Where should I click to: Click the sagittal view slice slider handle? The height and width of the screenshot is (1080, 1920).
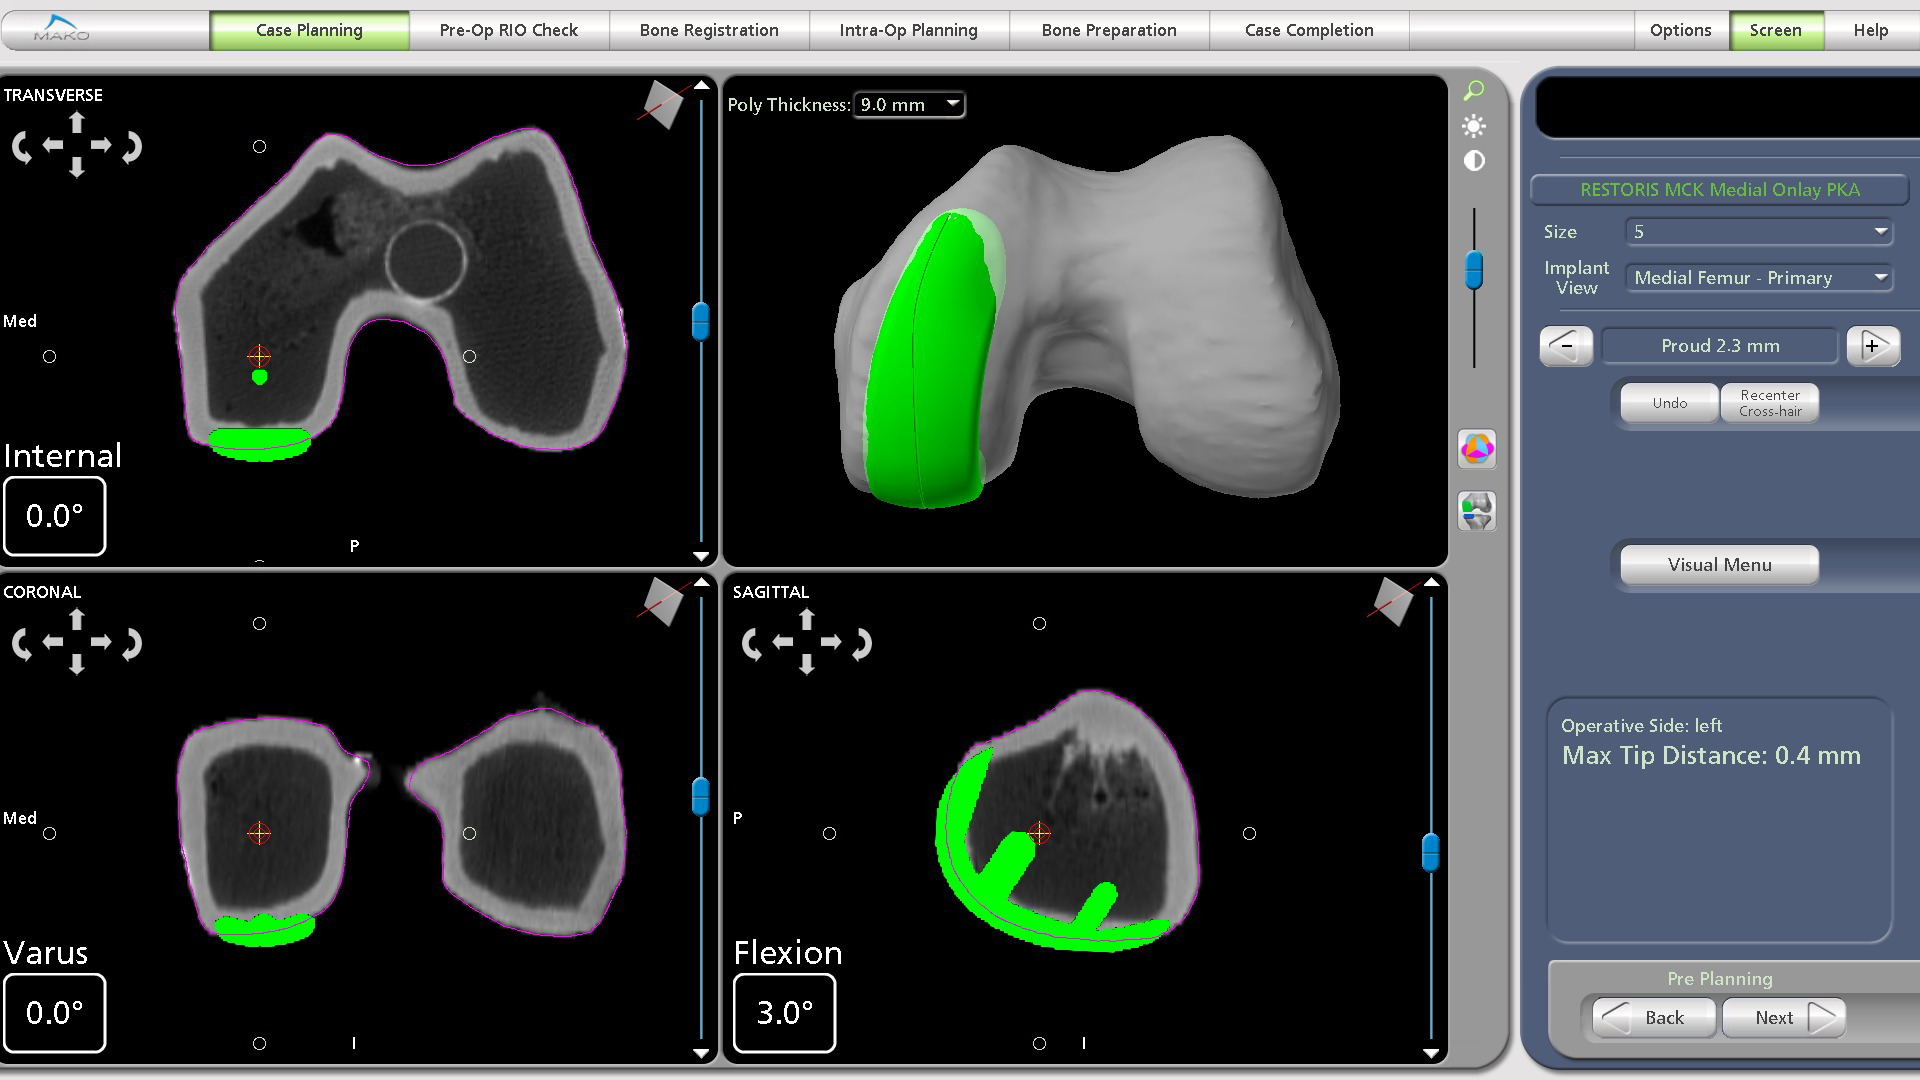tap(1431, 852)
